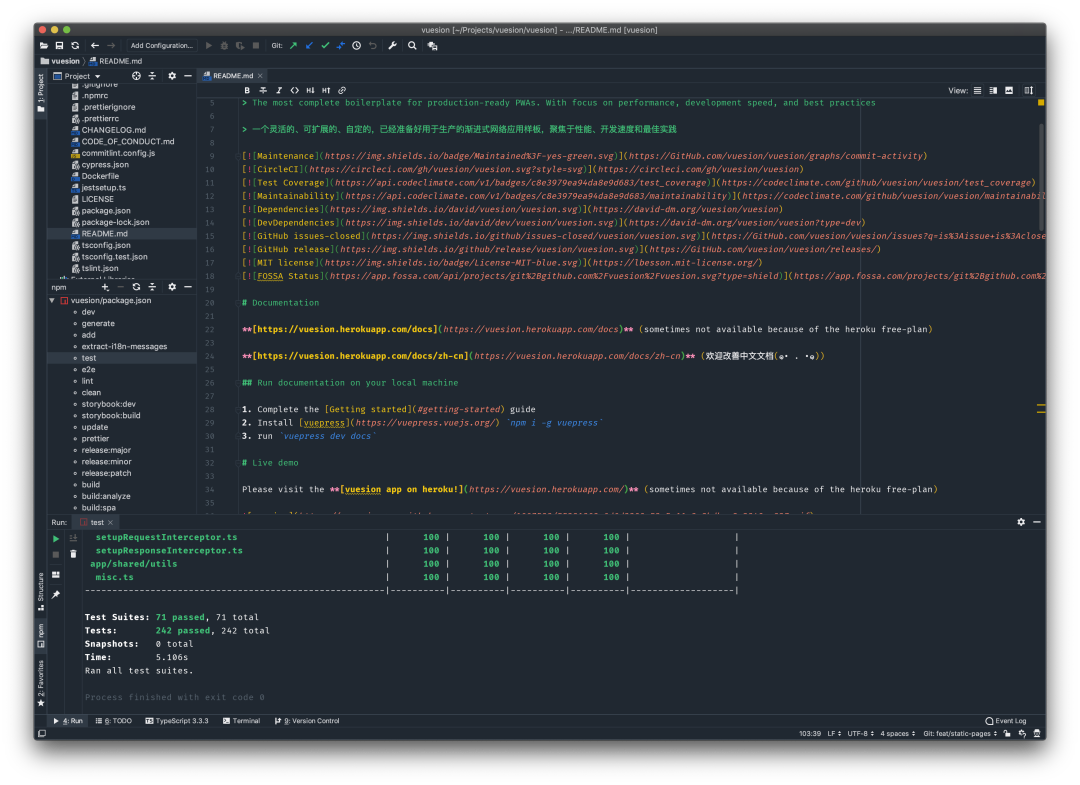The image size is (1080, 785).
Task: Insert a link via markdown toolbar
Action: [x=342, y=90]
